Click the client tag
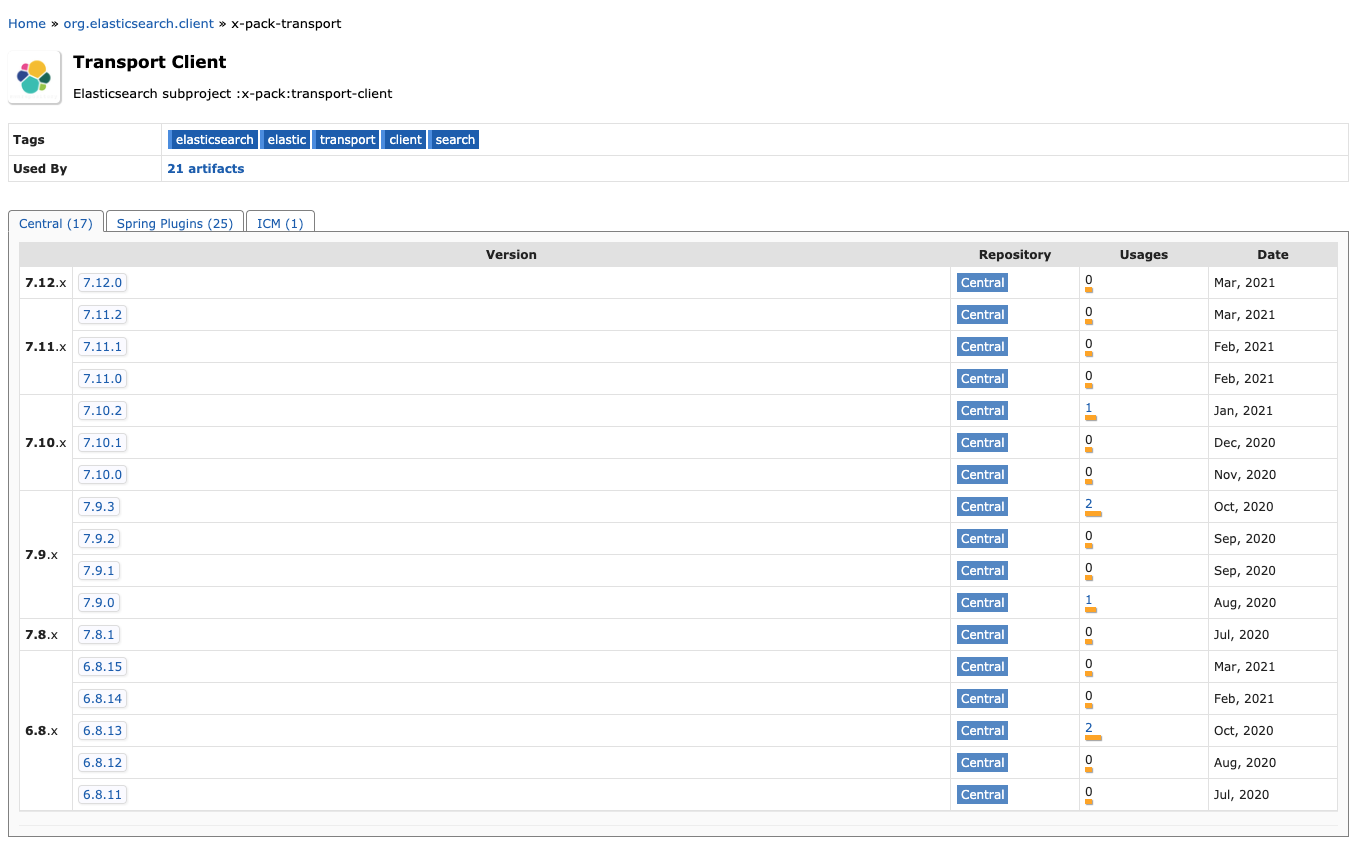Screen dimensions: 1359x844 pyautogui.click(x=404, y=140)
